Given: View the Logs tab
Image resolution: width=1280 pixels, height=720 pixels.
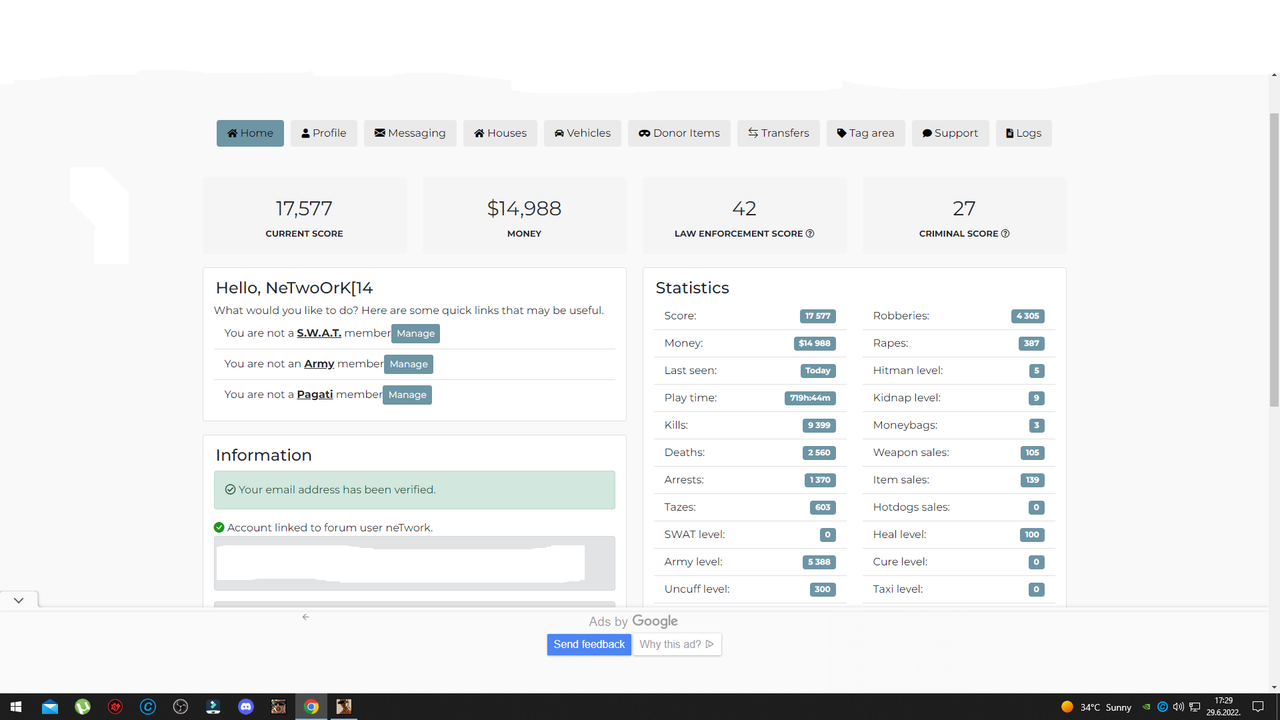Looking at the screenshot, I should (x=1023, y=133).
